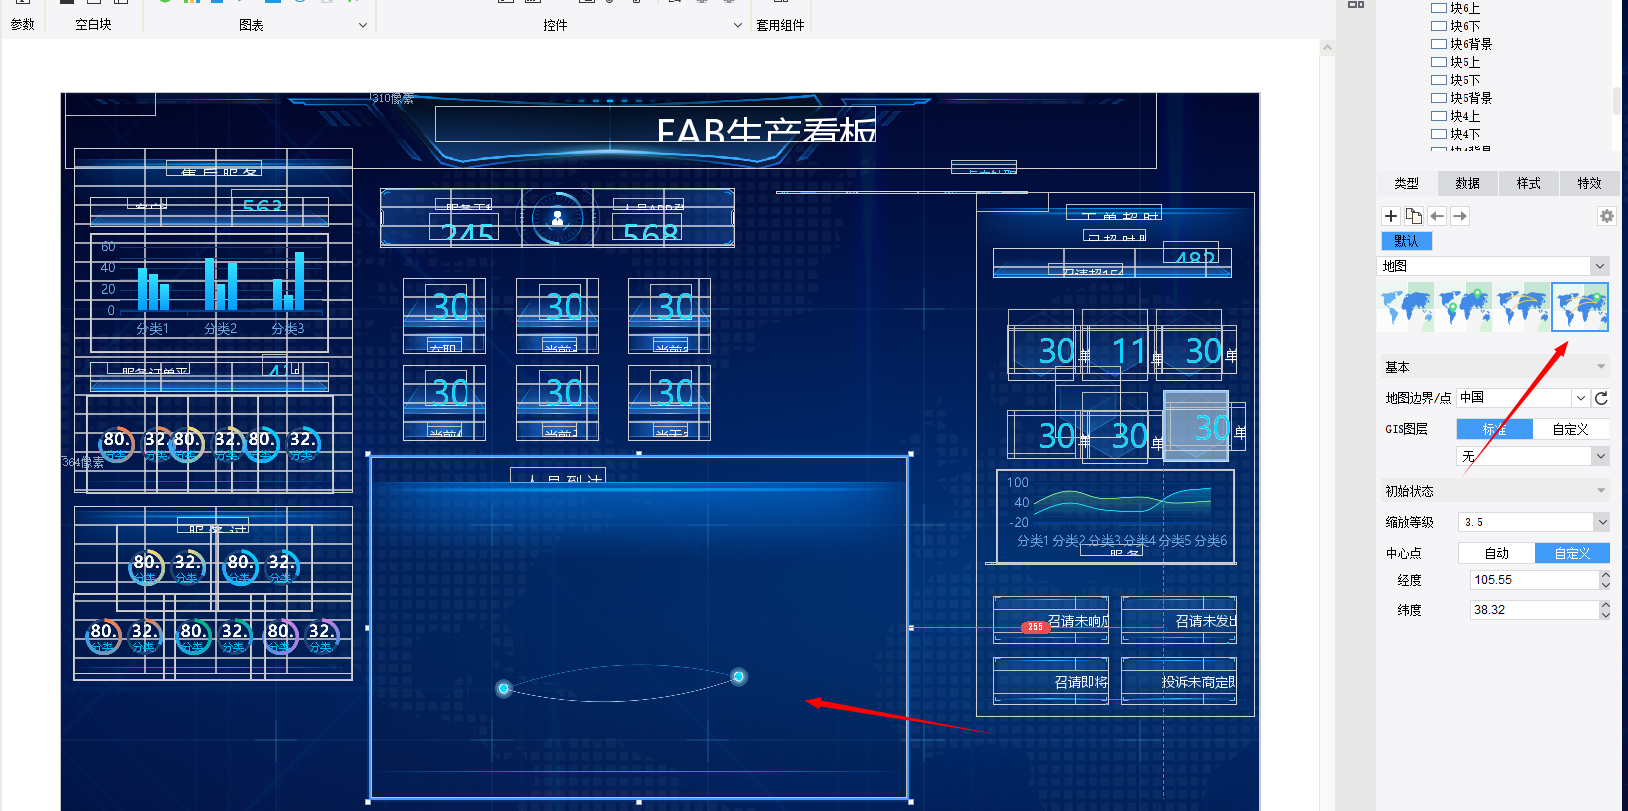
Task: Select the flow line map thumbnail
Action: pos(1523,307)
